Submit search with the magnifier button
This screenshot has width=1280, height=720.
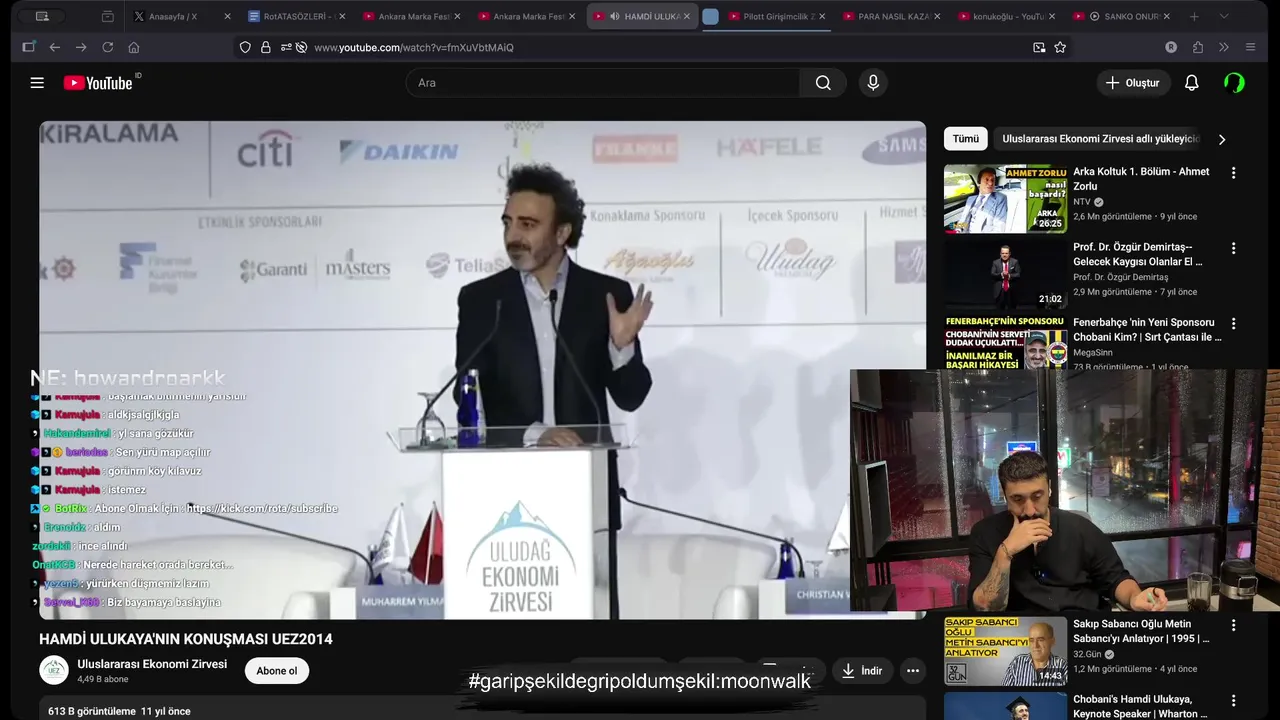(x=823, y=83)
